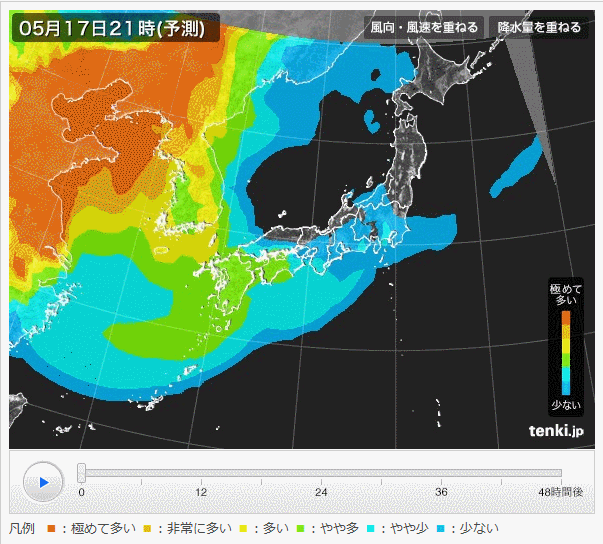This screenshot has height=544, width=603.
Task: Click the cyan やや少 legend swatch
Action: point(370,528)
